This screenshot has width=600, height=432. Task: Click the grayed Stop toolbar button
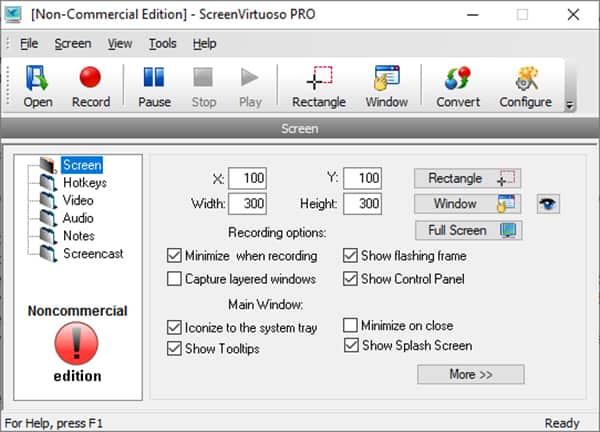pyautogui.click(x=204, y=87)
